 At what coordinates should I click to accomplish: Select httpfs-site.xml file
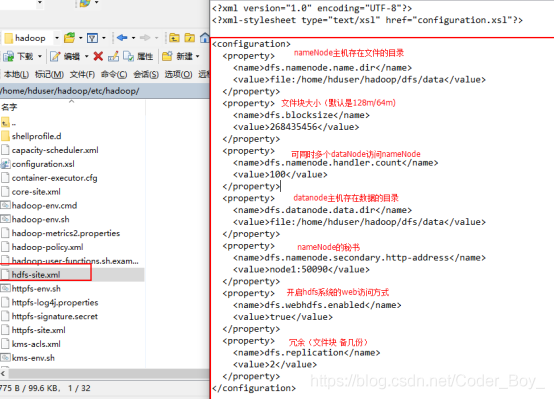33,330
